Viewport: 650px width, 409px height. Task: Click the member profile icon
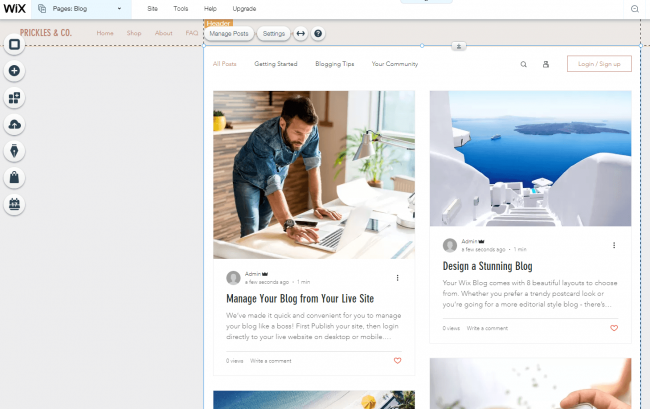click(546, 64)
